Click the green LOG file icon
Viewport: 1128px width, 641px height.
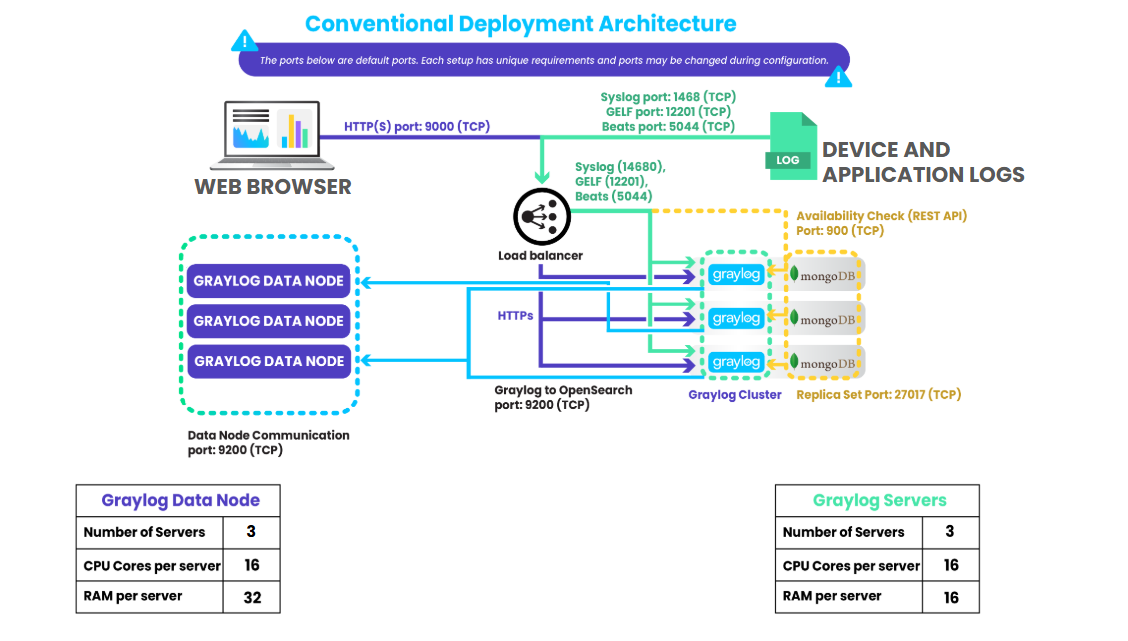[791, 146]
